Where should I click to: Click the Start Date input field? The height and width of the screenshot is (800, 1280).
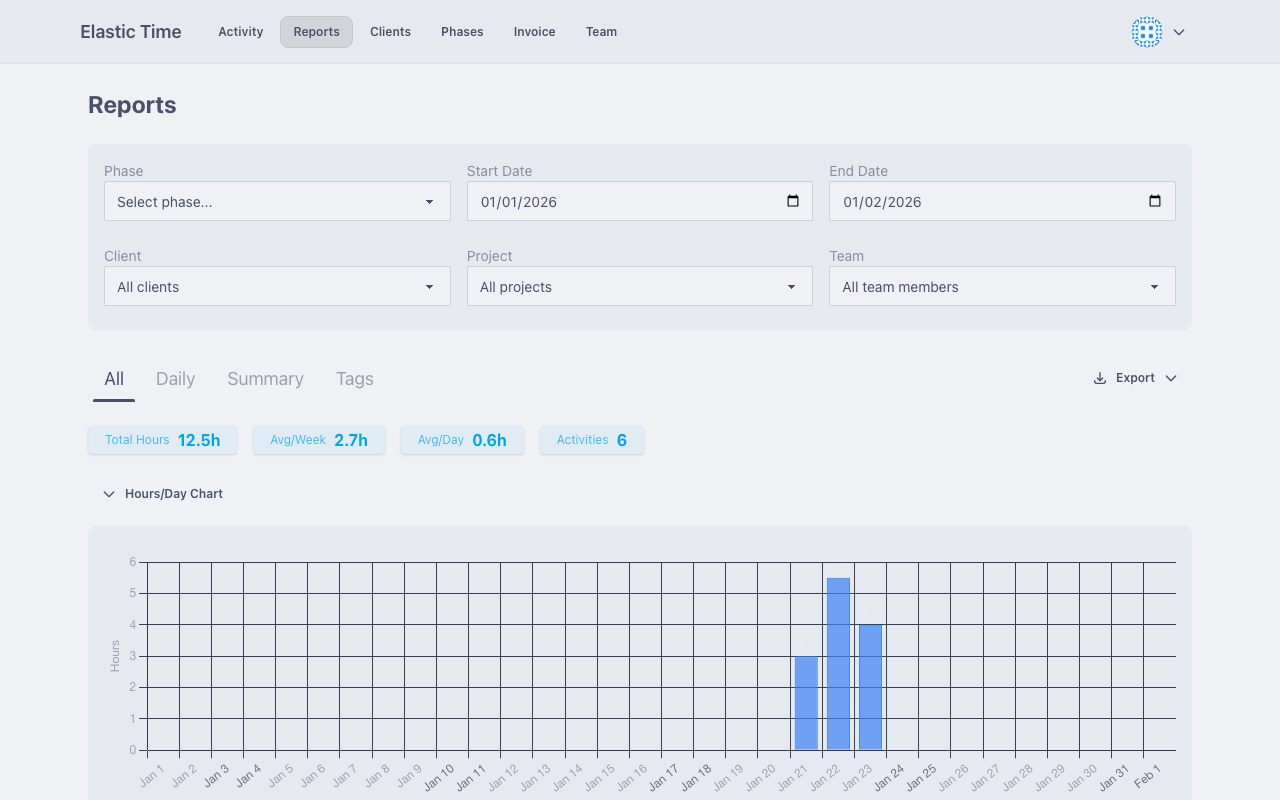click(x=620, y=201)
